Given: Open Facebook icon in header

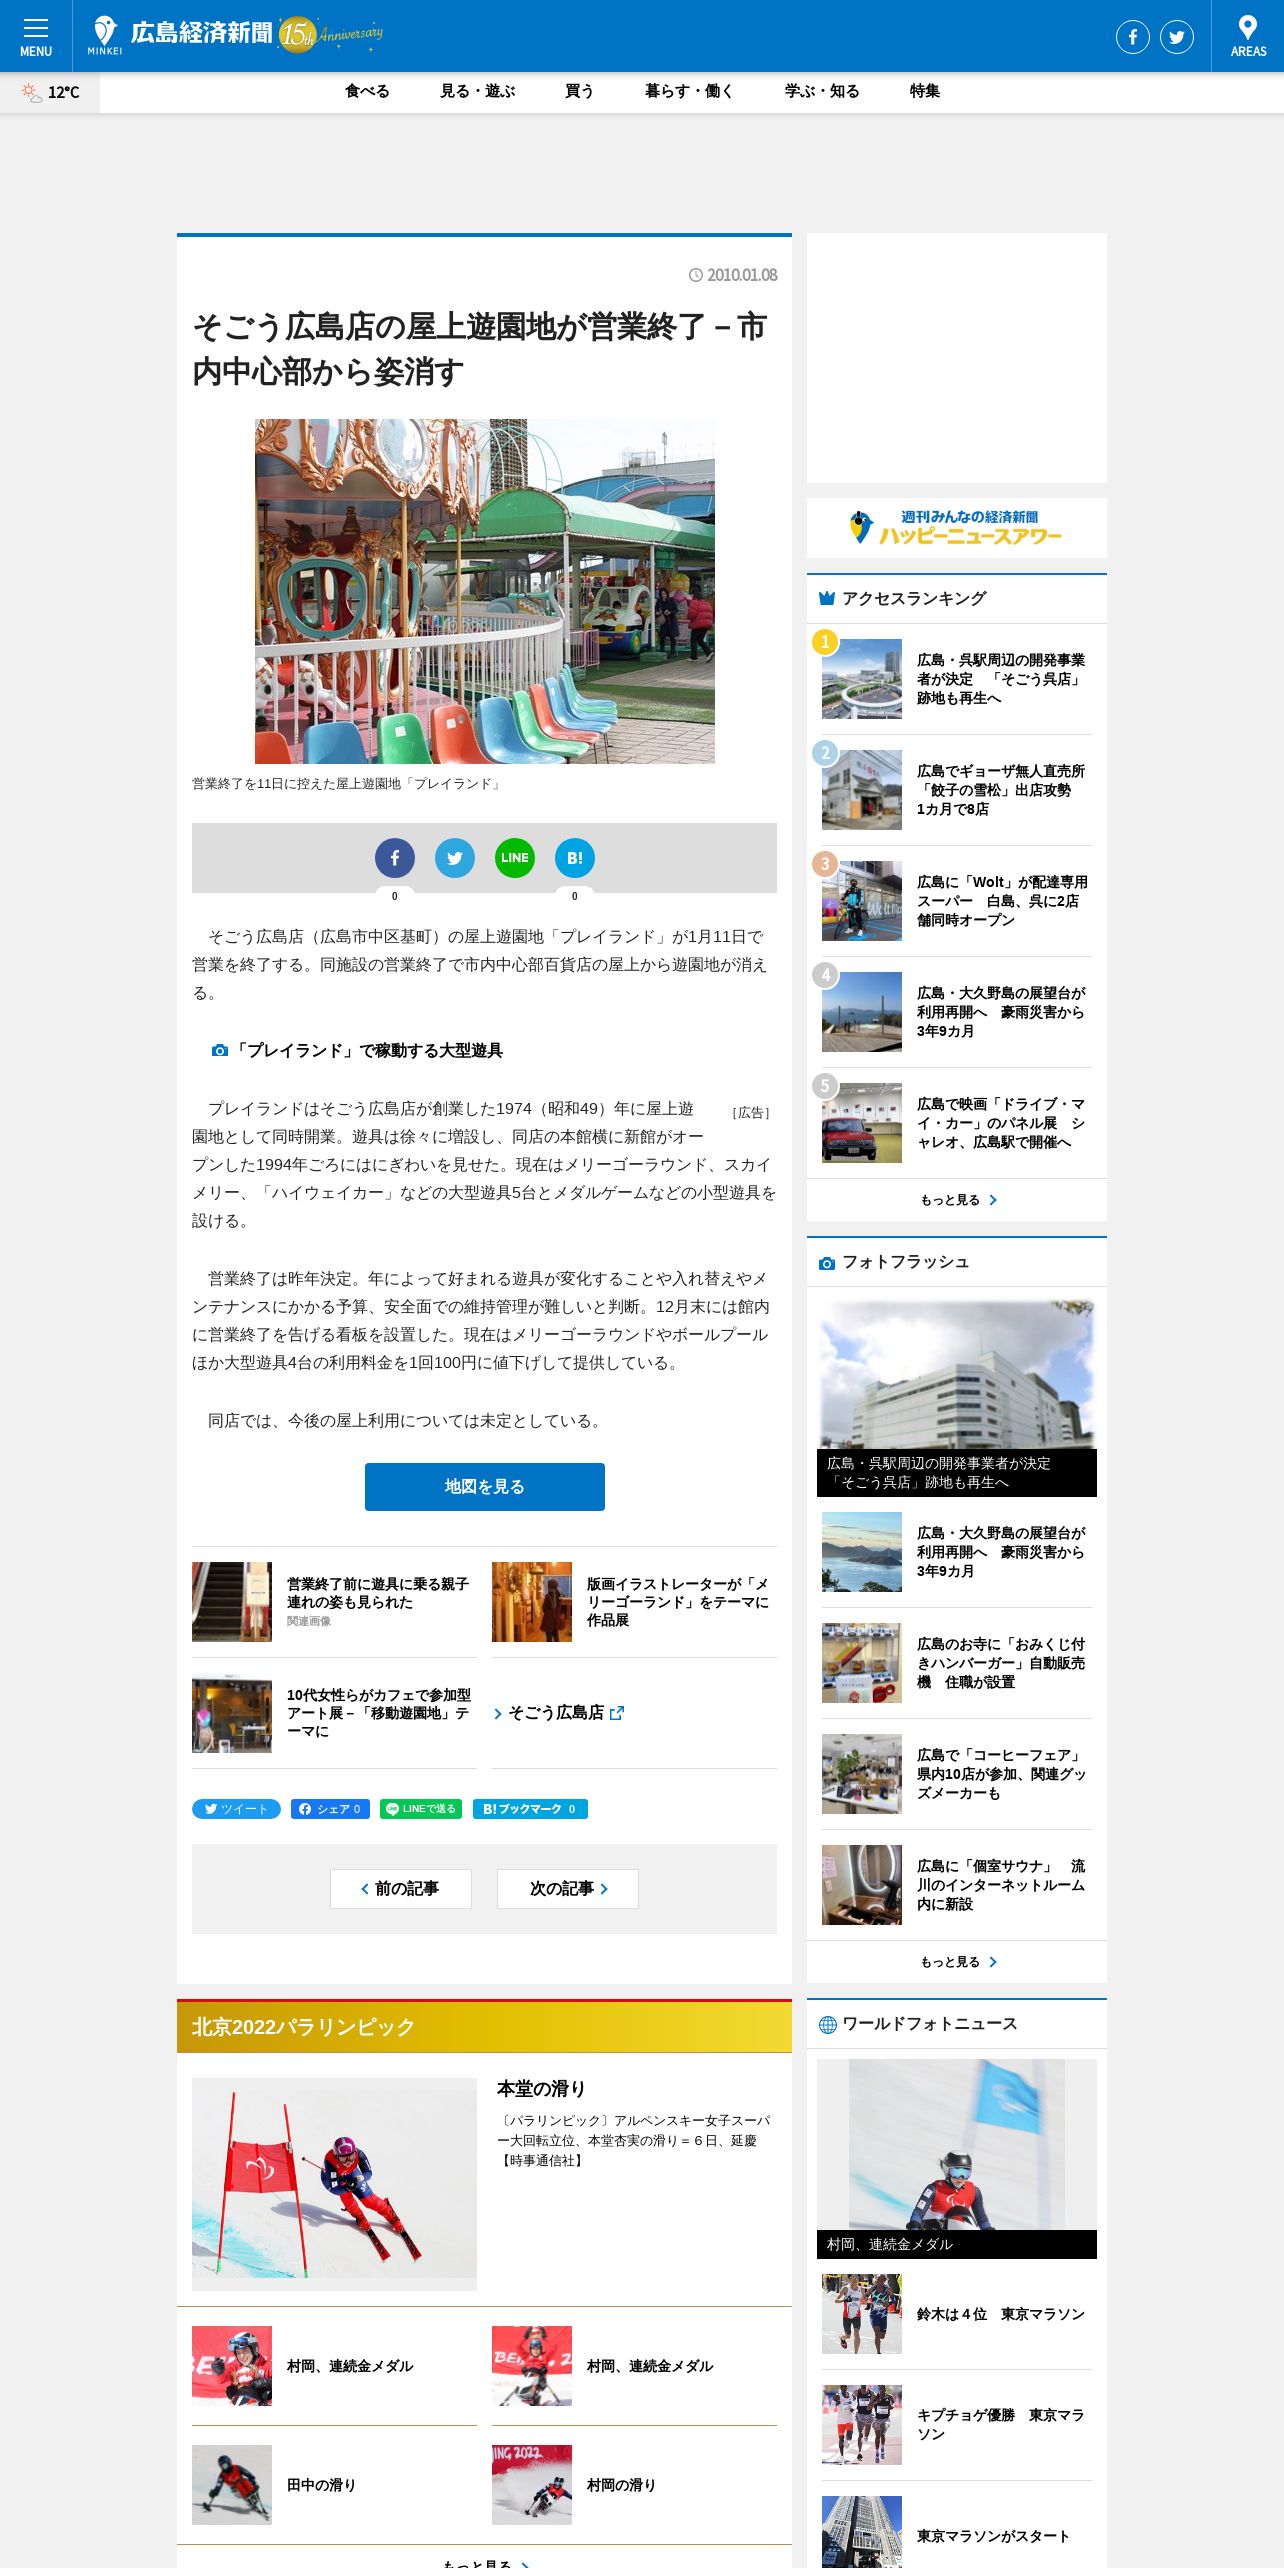Looking at the screenshot, I should (1133, 37).
